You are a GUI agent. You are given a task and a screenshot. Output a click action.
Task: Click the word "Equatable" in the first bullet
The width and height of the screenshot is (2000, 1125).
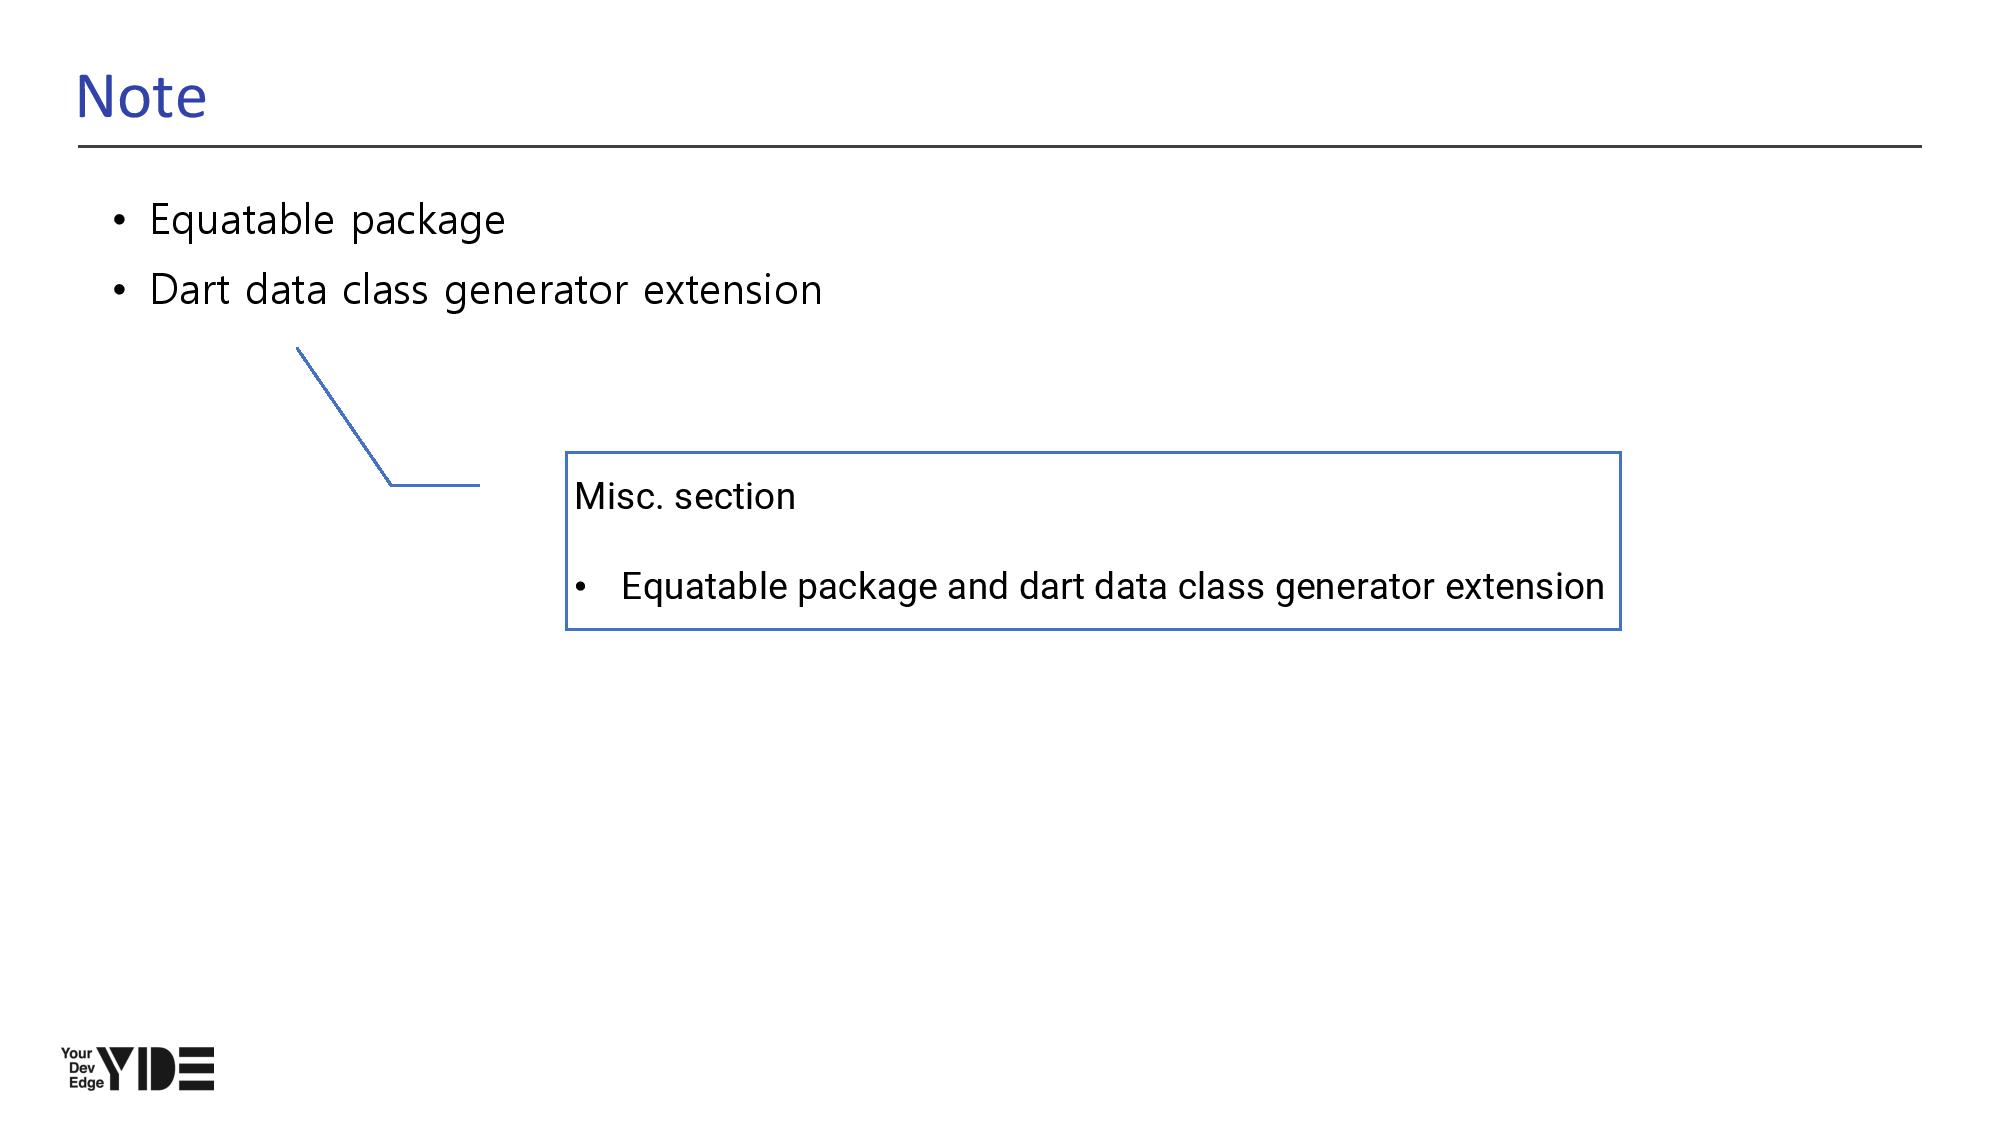[x=242, y=220]
